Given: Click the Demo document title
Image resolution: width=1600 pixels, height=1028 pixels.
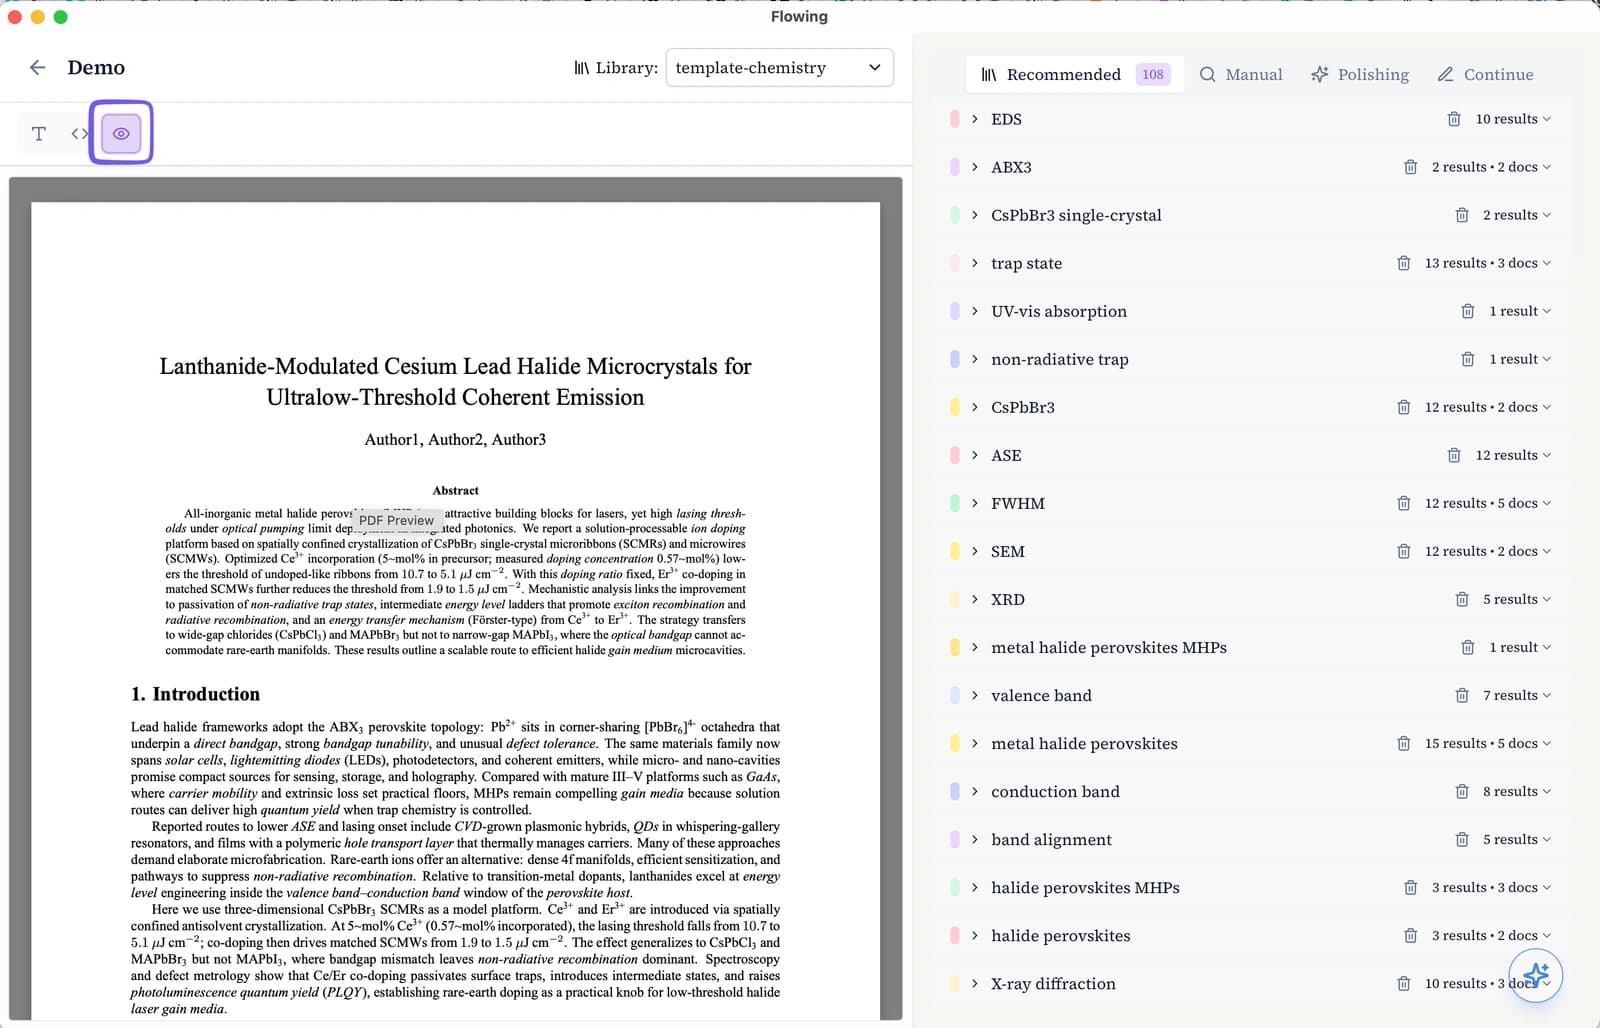Looking at the screenshot, I should coord(96,67).
